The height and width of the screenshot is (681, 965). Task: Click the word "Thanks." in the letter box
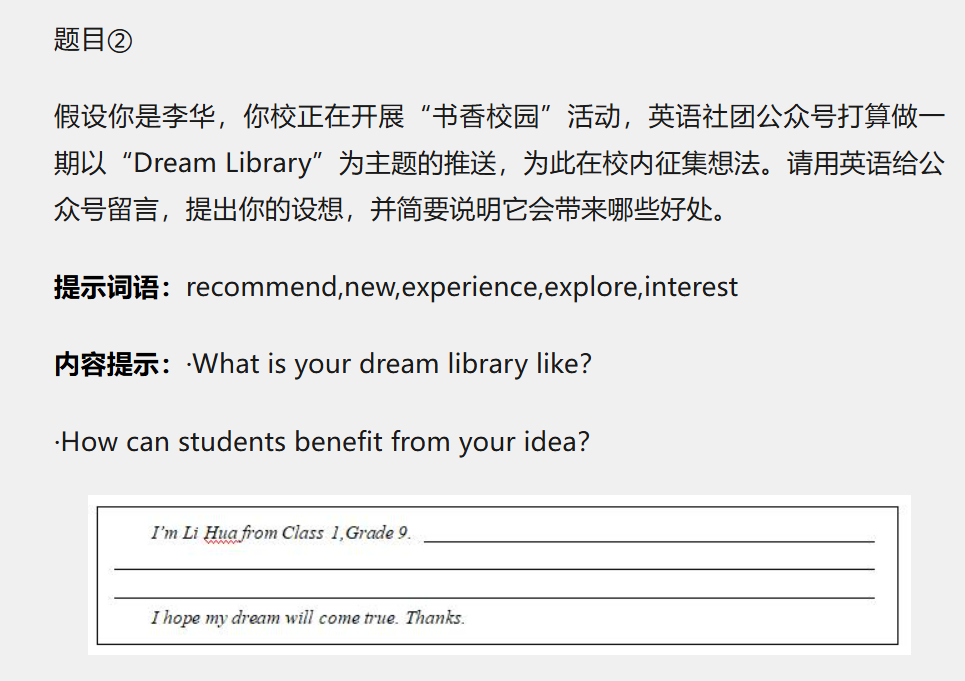[435, 617]
